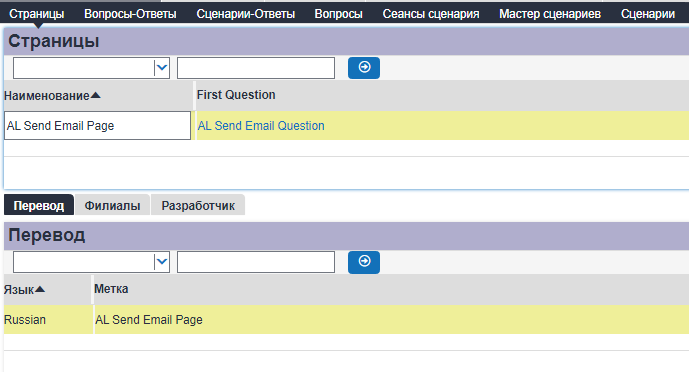This screenshot has width=689, height=372.
Task: Sort Язык column using its arrow indicator
Action: click(40, 289)
